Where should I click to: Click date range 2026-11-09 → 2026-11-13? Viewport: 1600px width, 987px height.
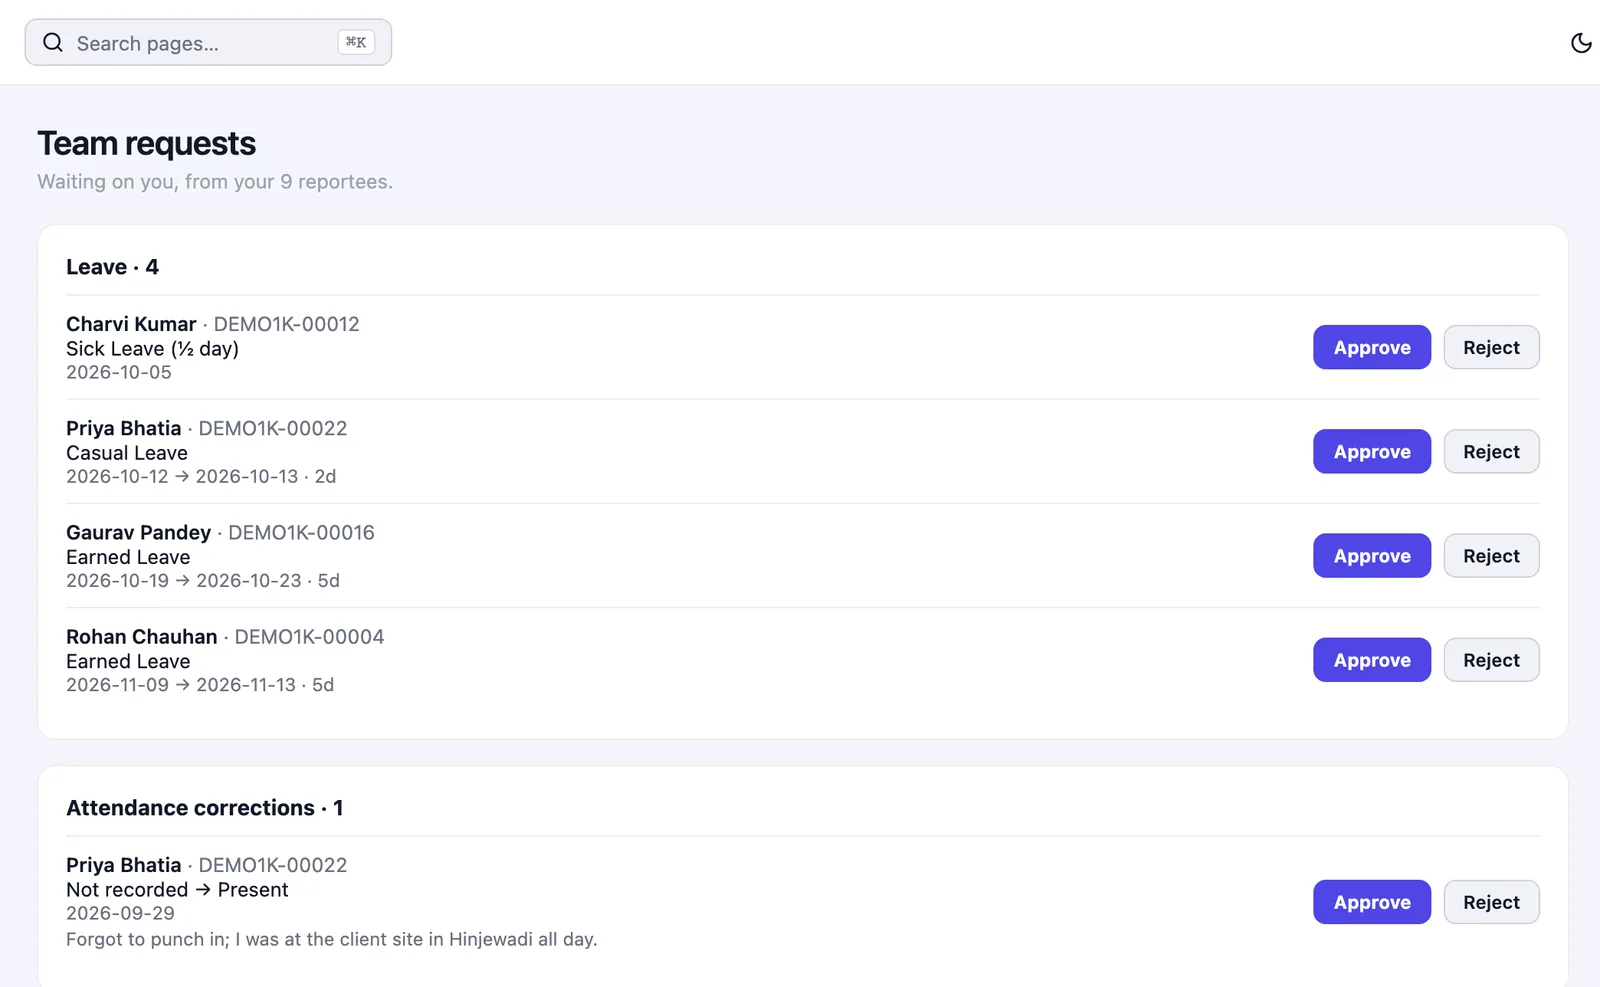pyautogui.click(x=181, y=685)
